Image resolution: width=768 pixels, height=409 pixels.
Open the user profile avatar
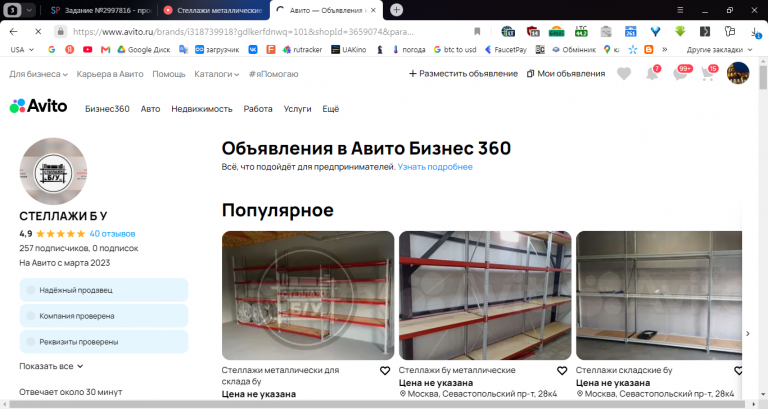point(738,73)
